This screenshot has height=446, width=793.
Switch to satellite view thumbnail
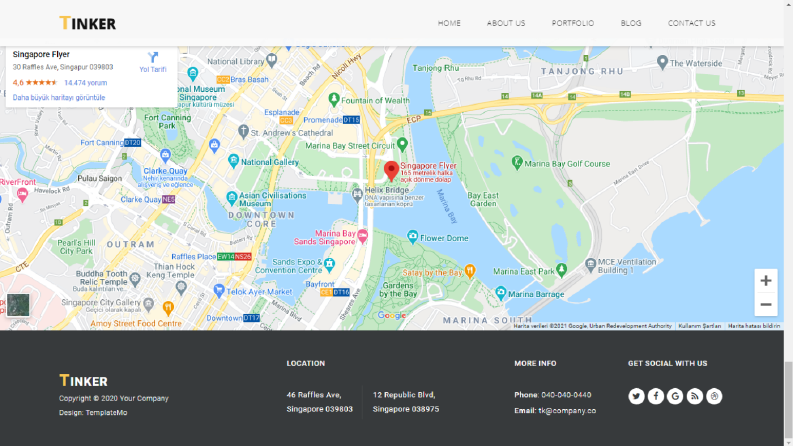tap(18, 305)
